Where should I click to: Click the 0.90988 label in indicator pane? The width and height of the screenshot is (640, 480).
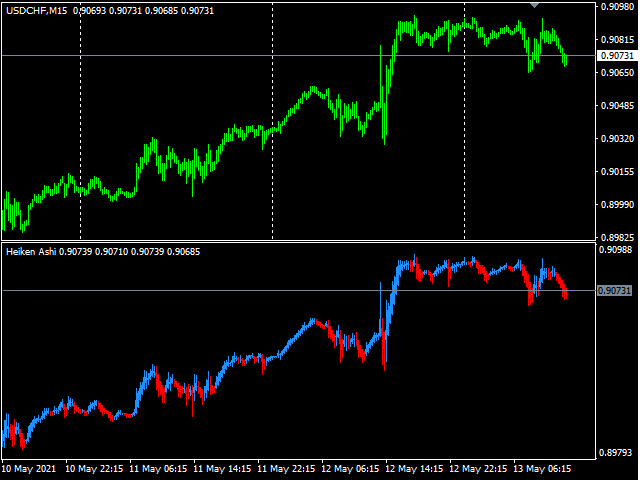tap(616, 250)
